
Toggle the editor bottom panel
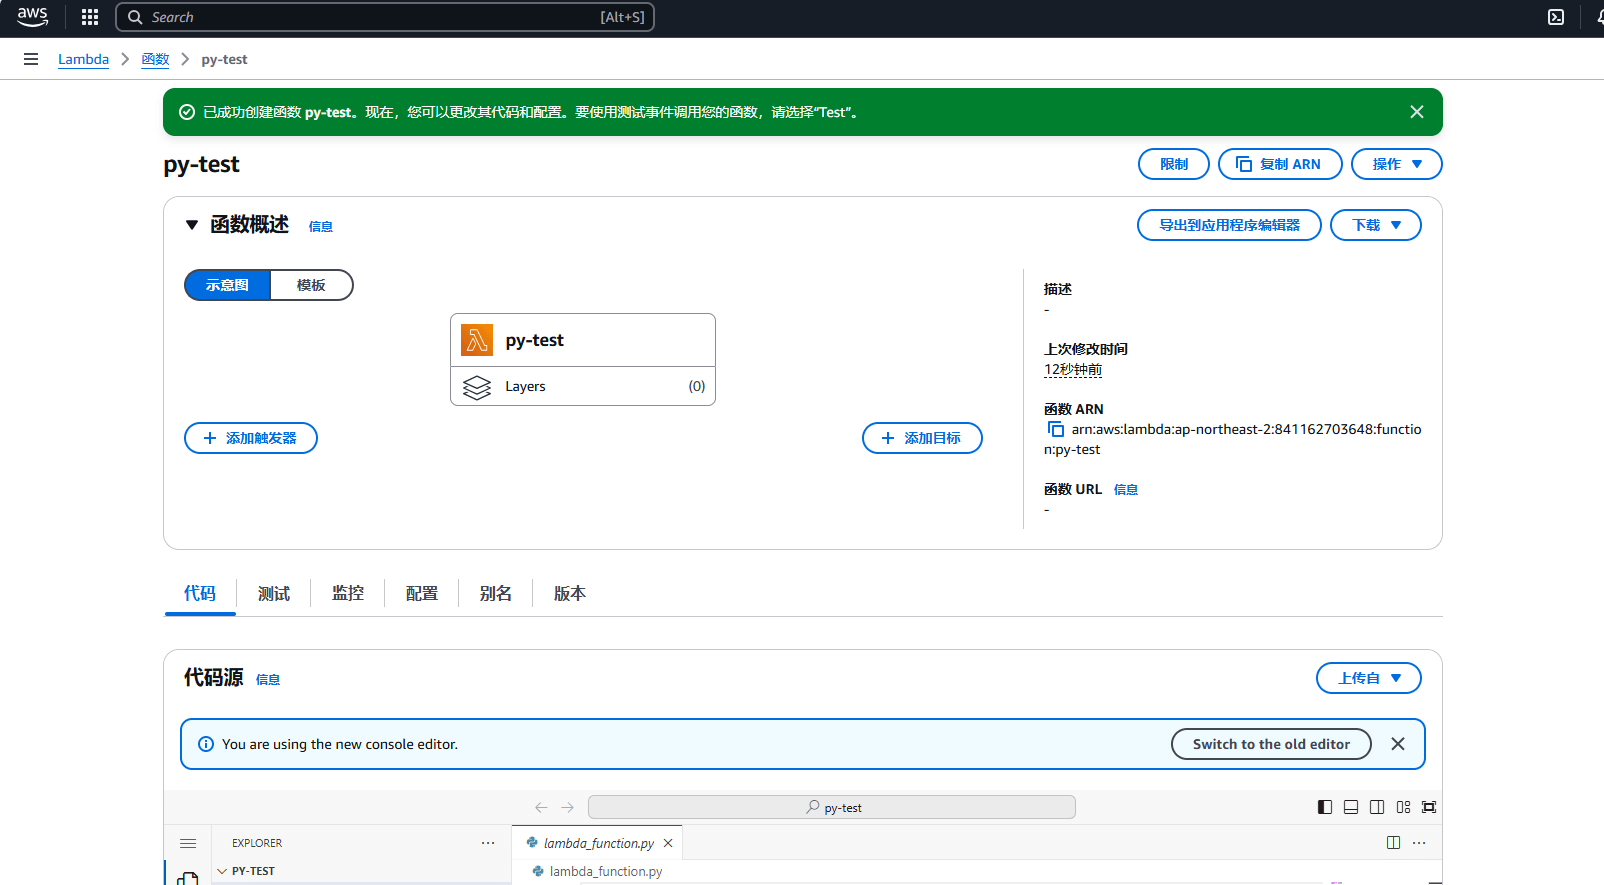[1351, 807]
